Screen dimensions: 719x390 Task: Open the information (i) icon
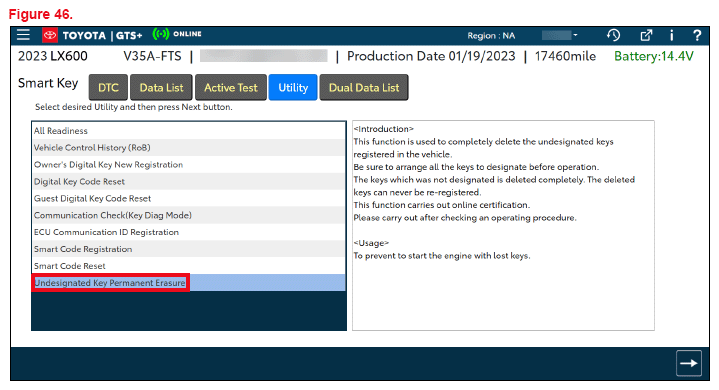[671, 35]
